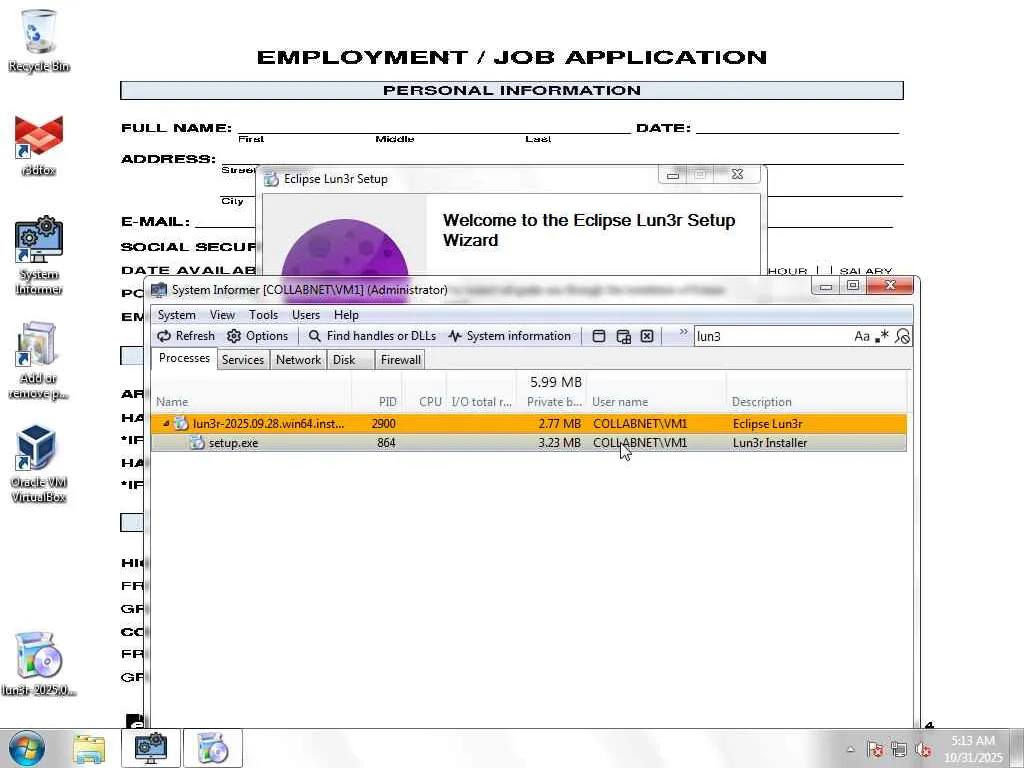Open the System menu
This screenshot has height=768, width=1024.
176,315
